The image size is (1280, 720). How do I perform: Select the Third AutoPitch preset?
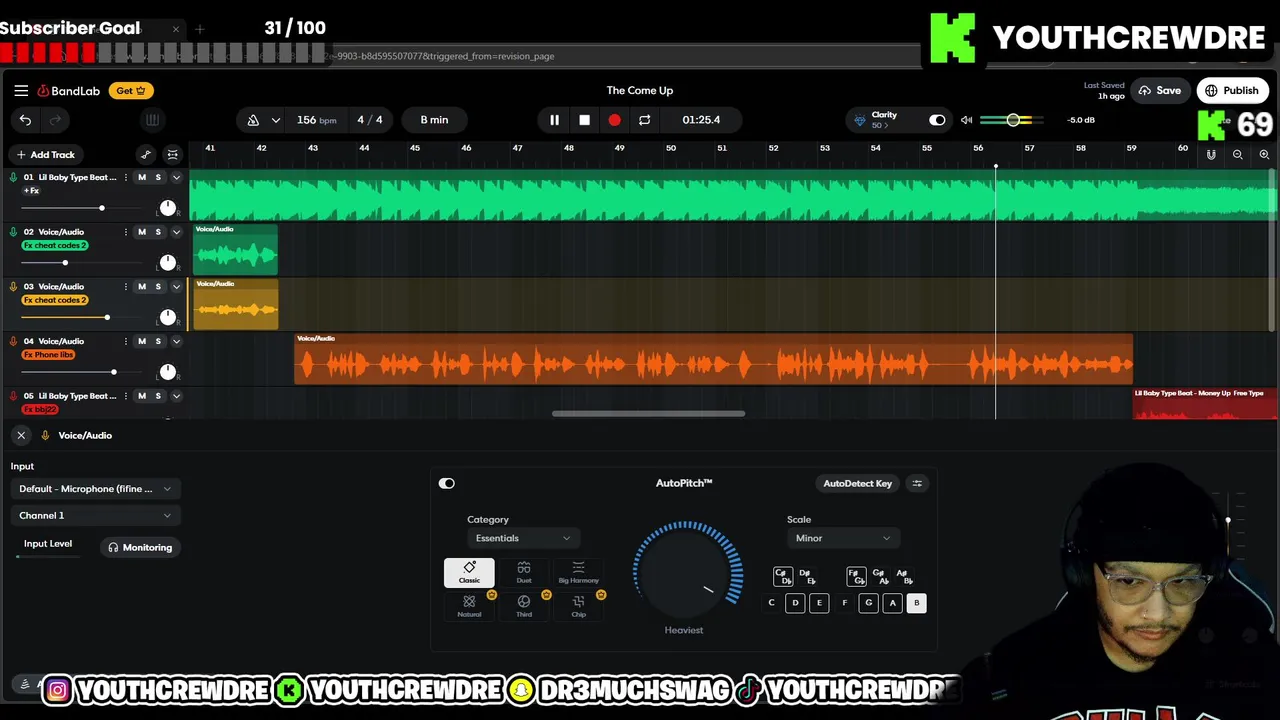pyautogui.click(x=524, y=606)
